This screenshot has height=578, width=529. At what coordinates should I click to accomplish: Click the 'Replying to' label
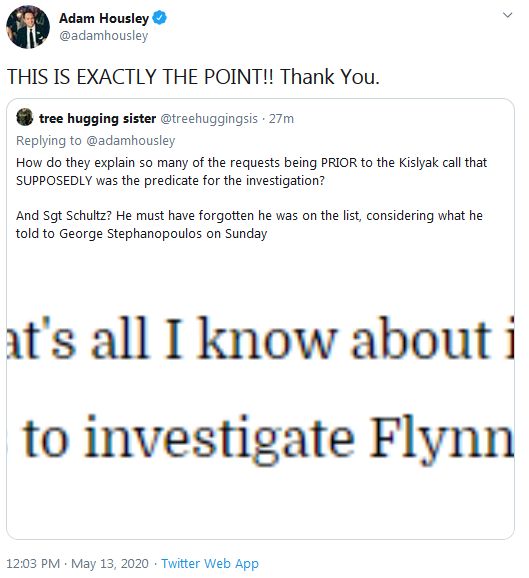[49, 140]
